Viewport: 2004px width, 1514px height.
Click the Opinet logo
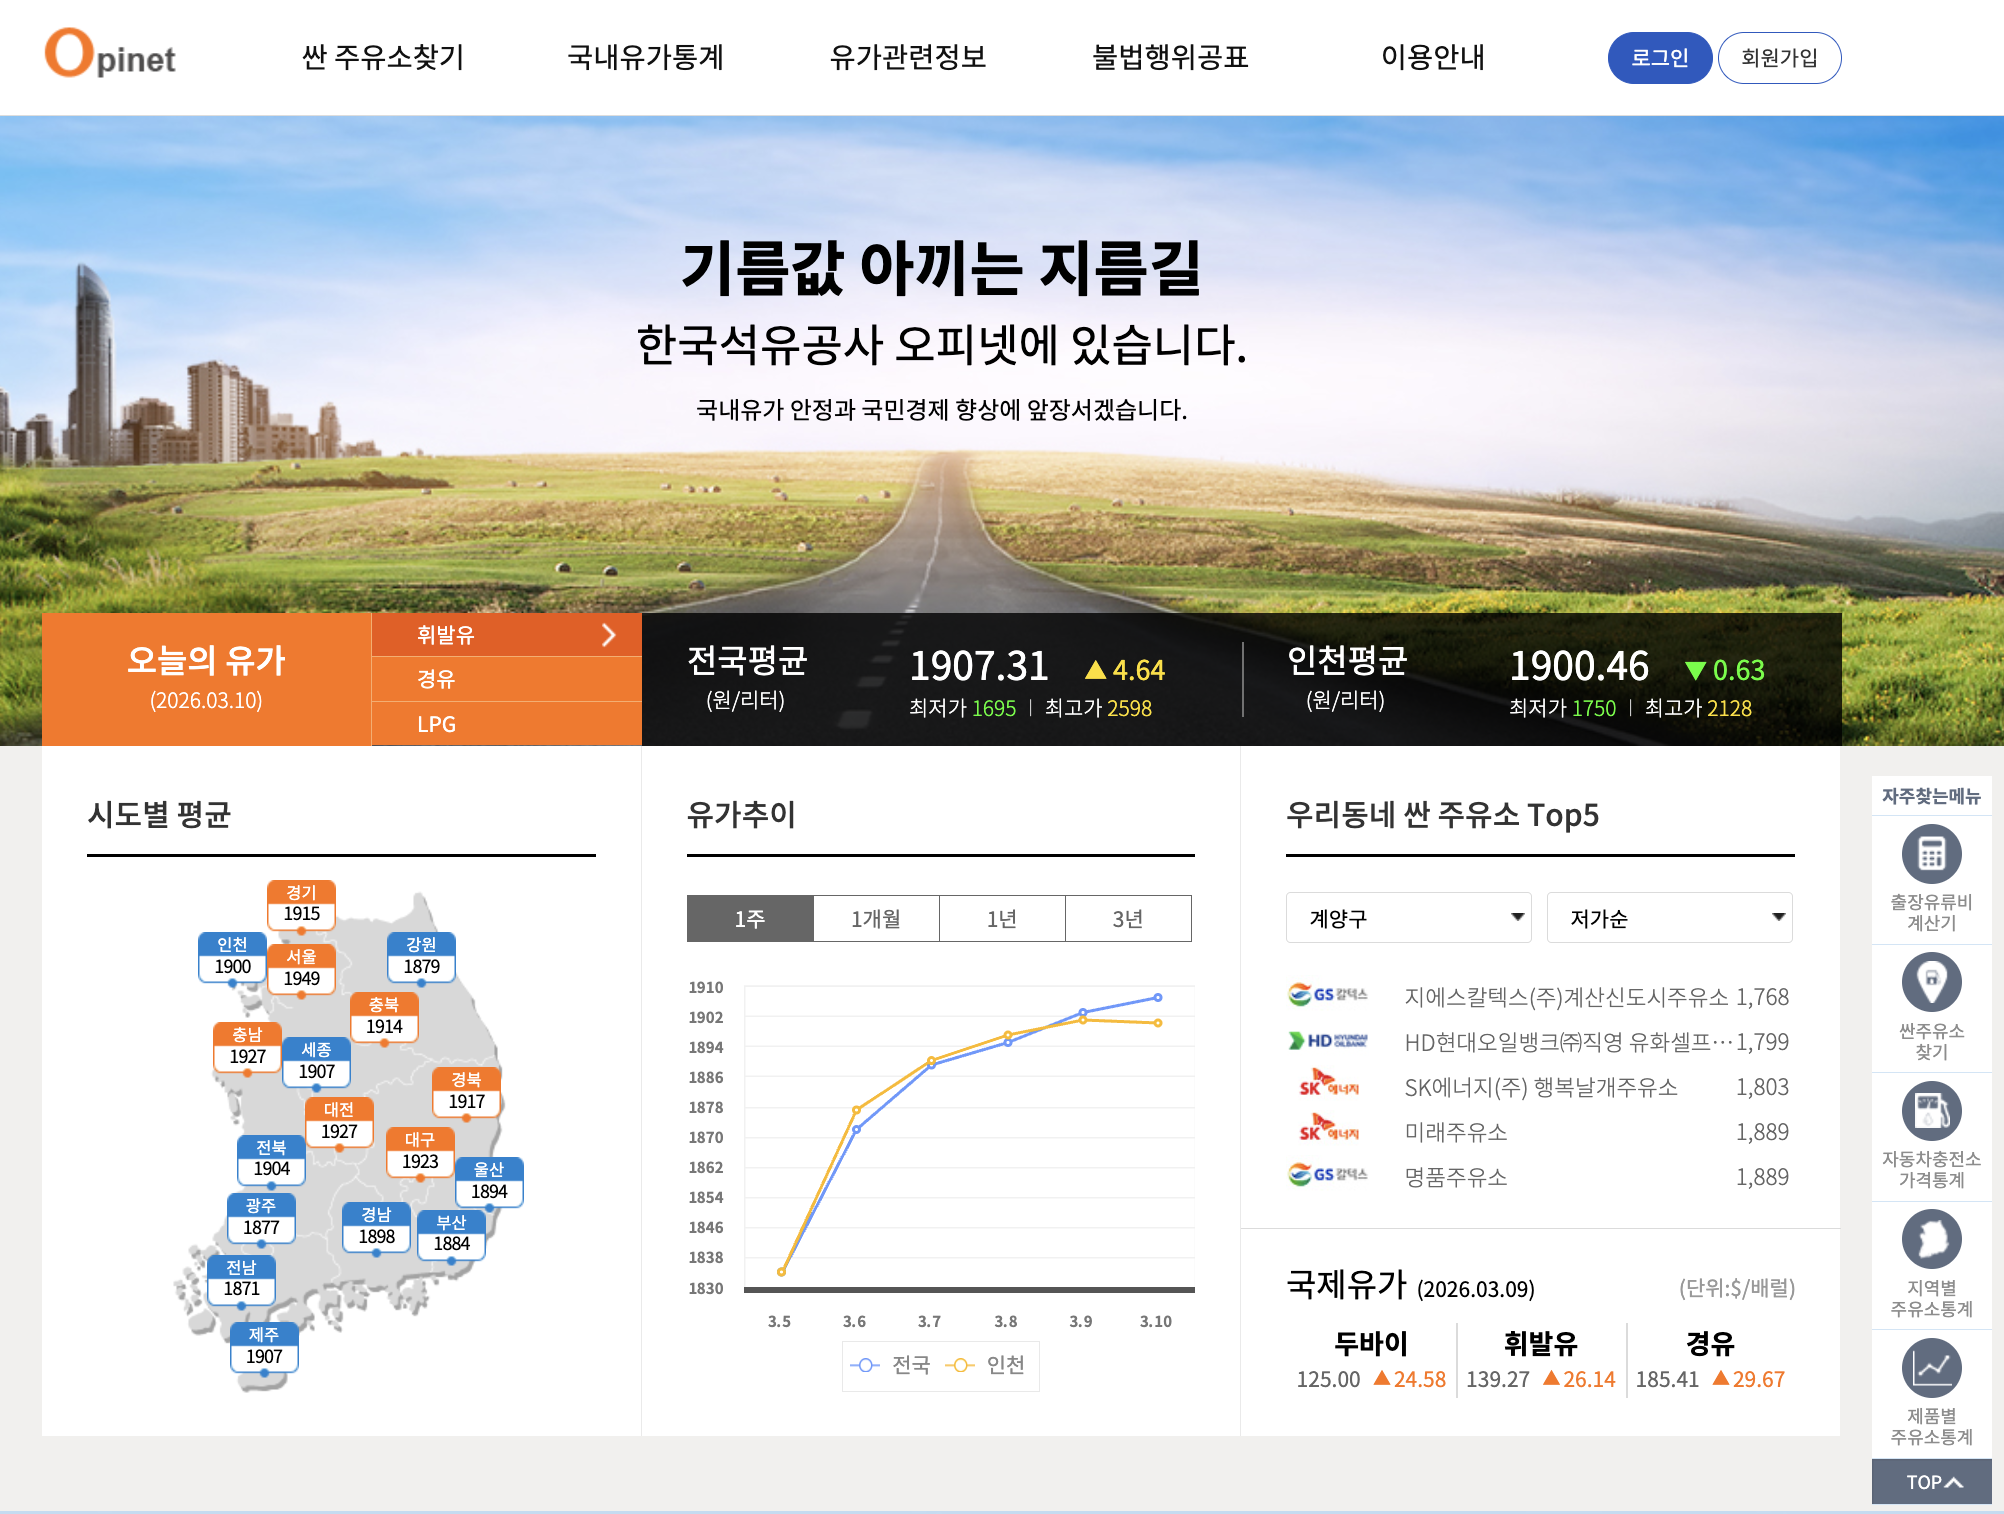coord(110,55)
